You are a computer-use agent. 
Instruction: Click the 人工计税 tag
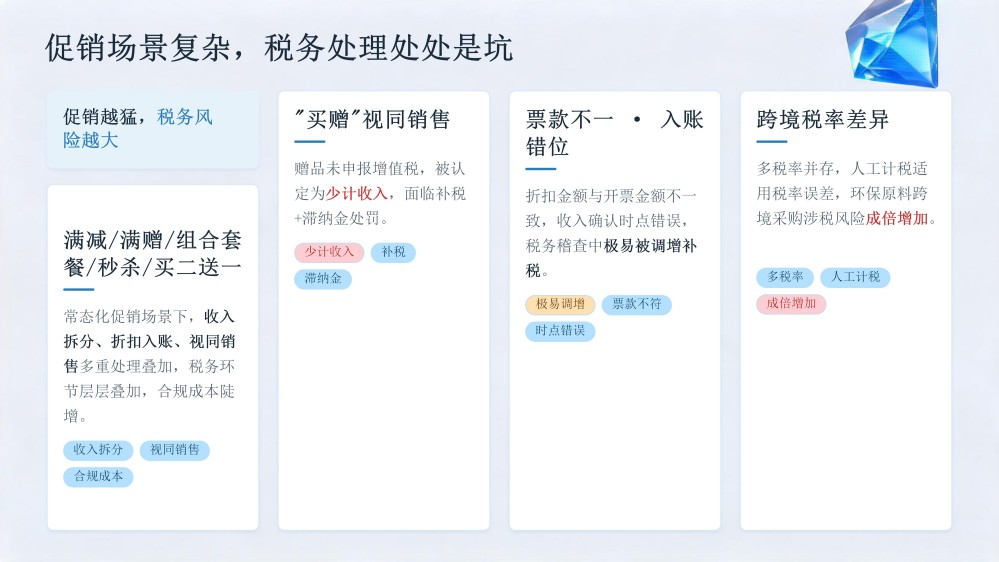(855, 278)
